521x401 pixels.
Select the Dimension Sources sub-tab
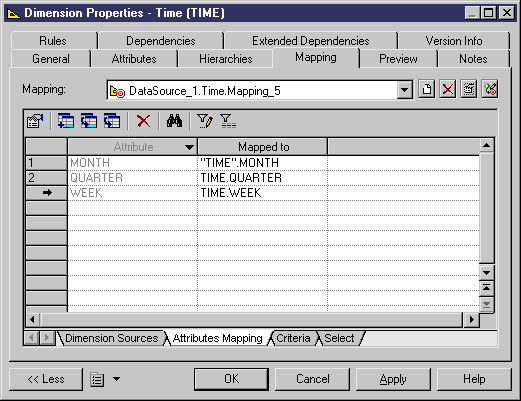[x=111, y=338]
